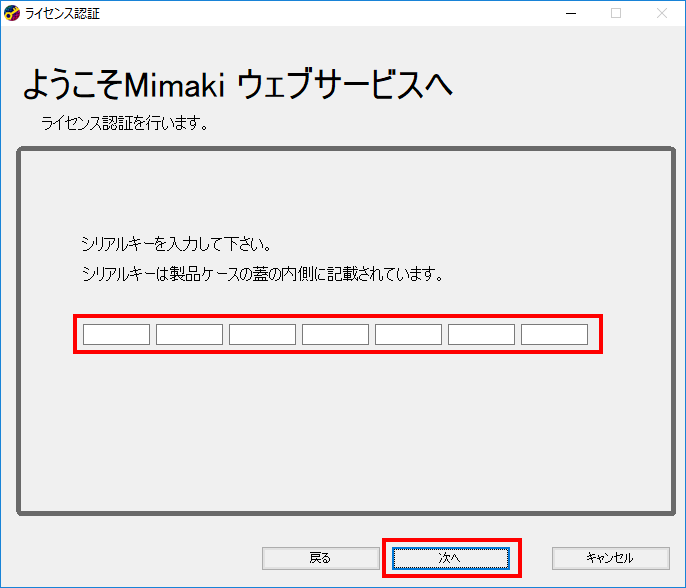
Task: Click the ライセンス認証 title bar text
Action: pos(63,14)
